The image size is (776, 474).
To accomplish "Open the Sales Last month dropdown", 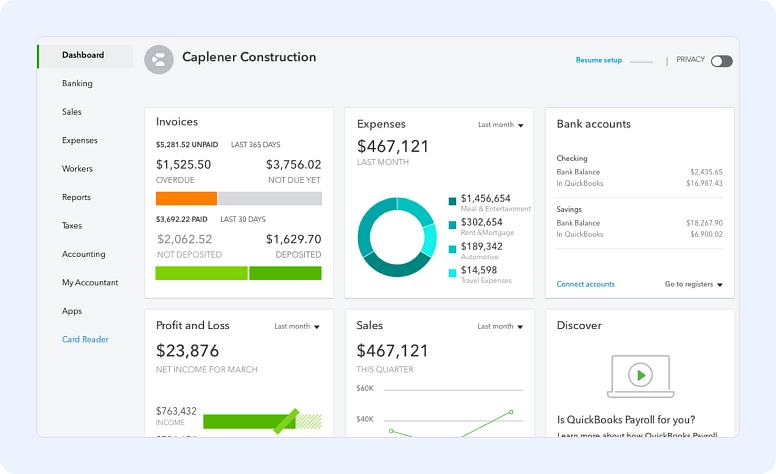I will pos(500,327).
